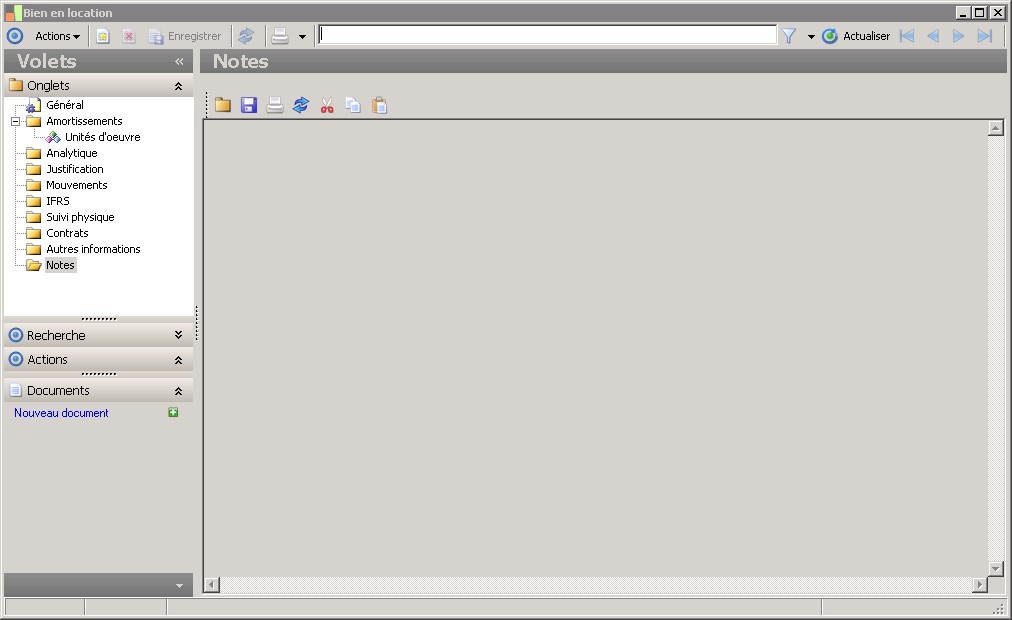Image resolution: width=1012 pixels, height=620 pixels.
Task: Collapse the Volets side panel
Action: click(x=179, y=61)
